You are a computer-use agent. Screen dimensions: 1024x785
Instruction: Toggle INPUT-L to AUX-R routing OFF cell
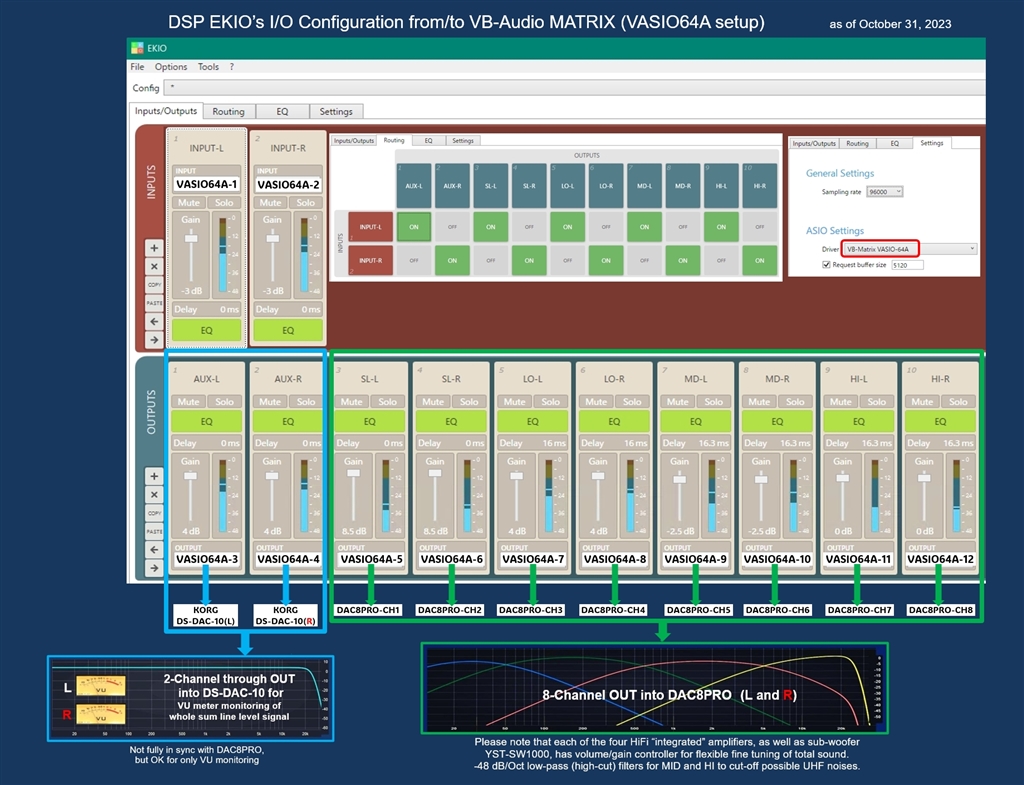(x=452, y=227)
